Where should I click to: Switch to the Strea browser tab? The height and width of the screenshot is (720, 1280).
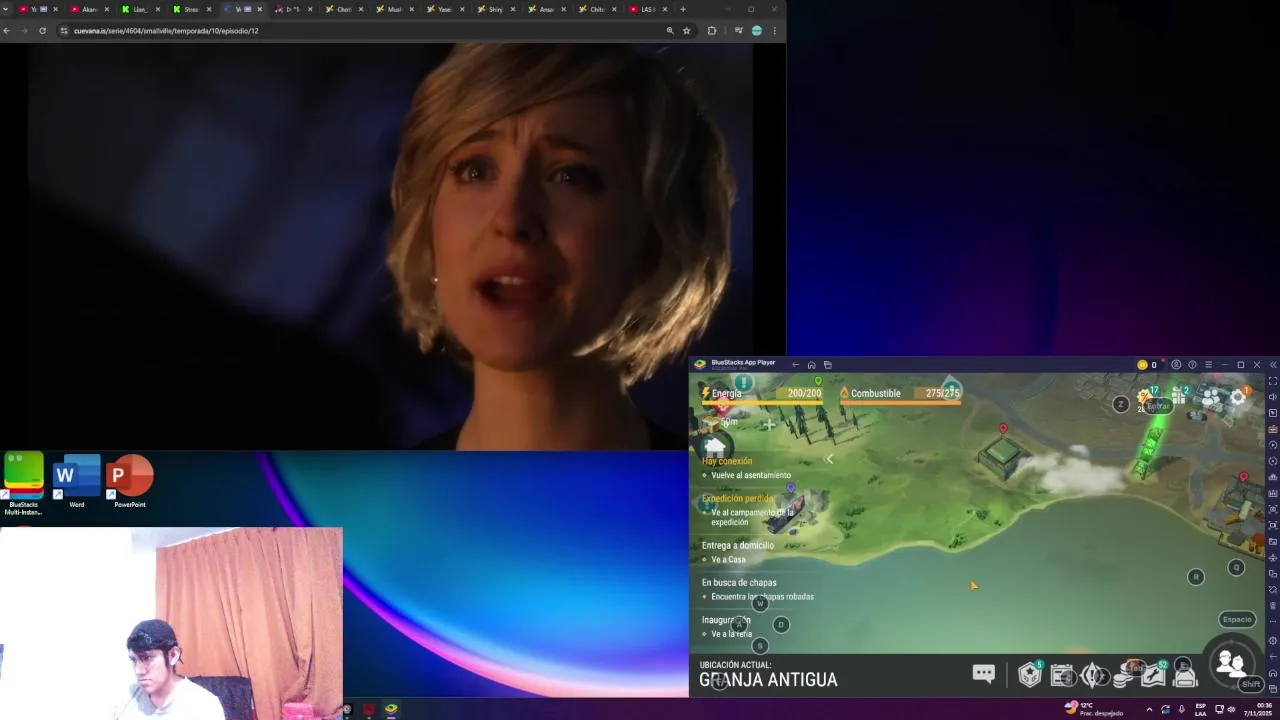pyautogui.click(x=190, y=9)
